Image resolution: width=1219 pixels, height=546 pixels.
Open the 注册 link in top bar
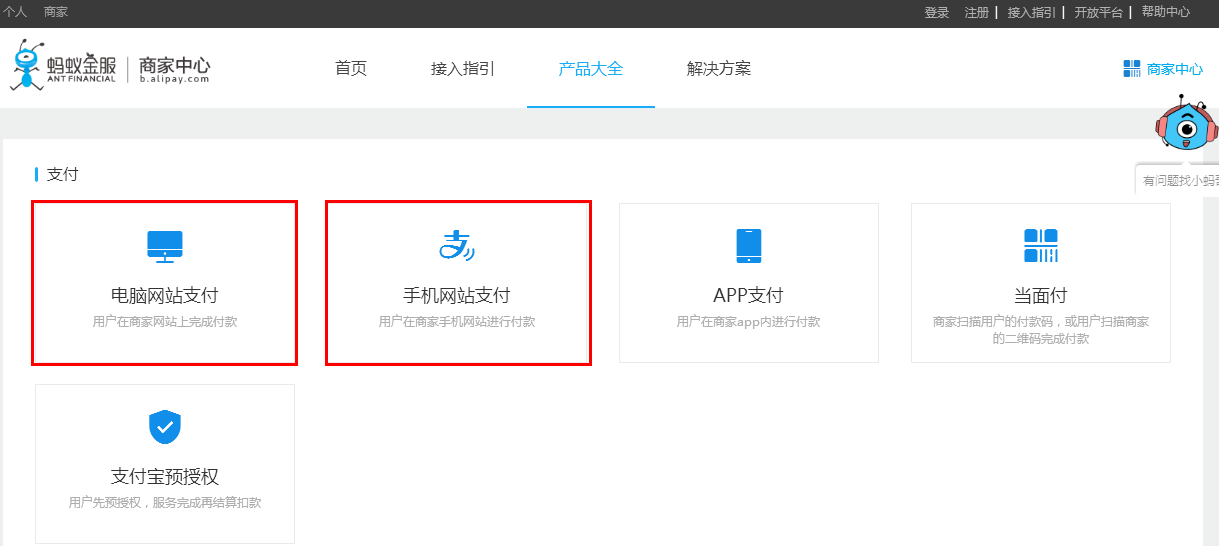point(976,13)
